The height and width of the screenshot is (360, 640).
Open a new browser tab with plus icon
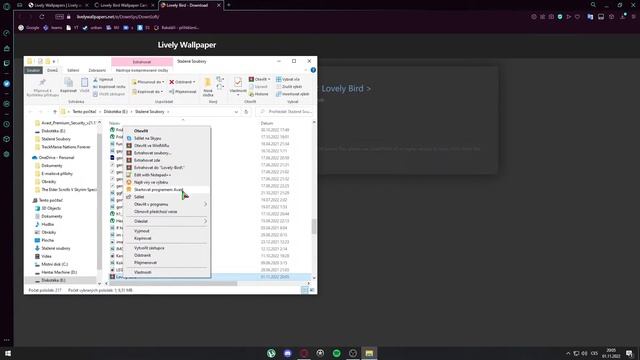click(x=229, y=5)
